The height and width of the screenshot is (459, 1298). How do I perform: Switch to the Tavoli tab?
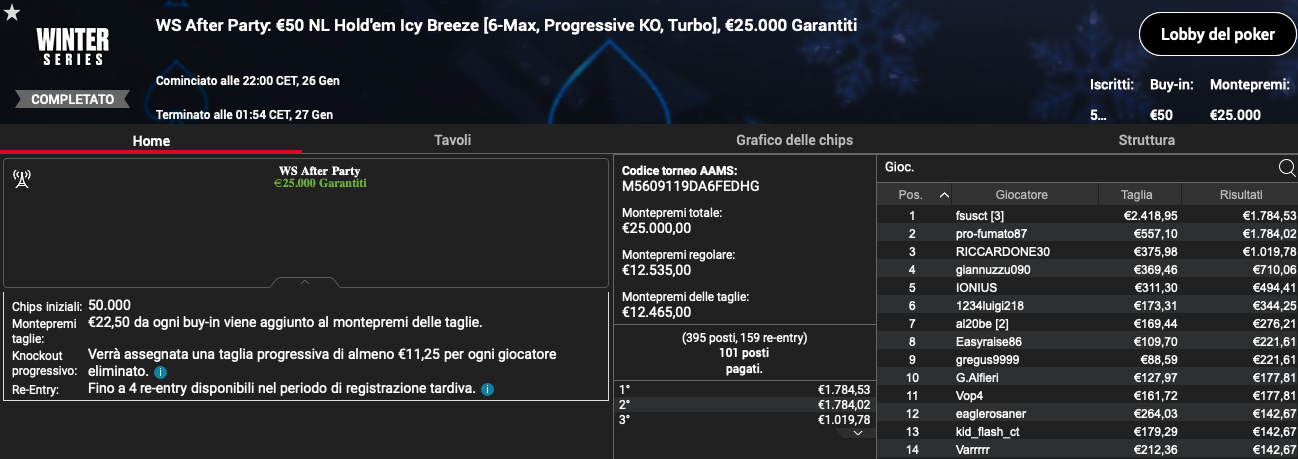pos(452,140)
